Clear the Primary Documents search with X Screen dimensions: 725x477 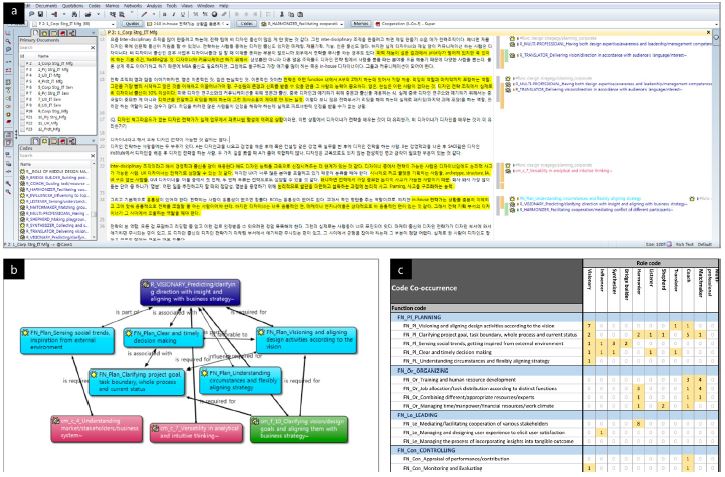[93, 48]
